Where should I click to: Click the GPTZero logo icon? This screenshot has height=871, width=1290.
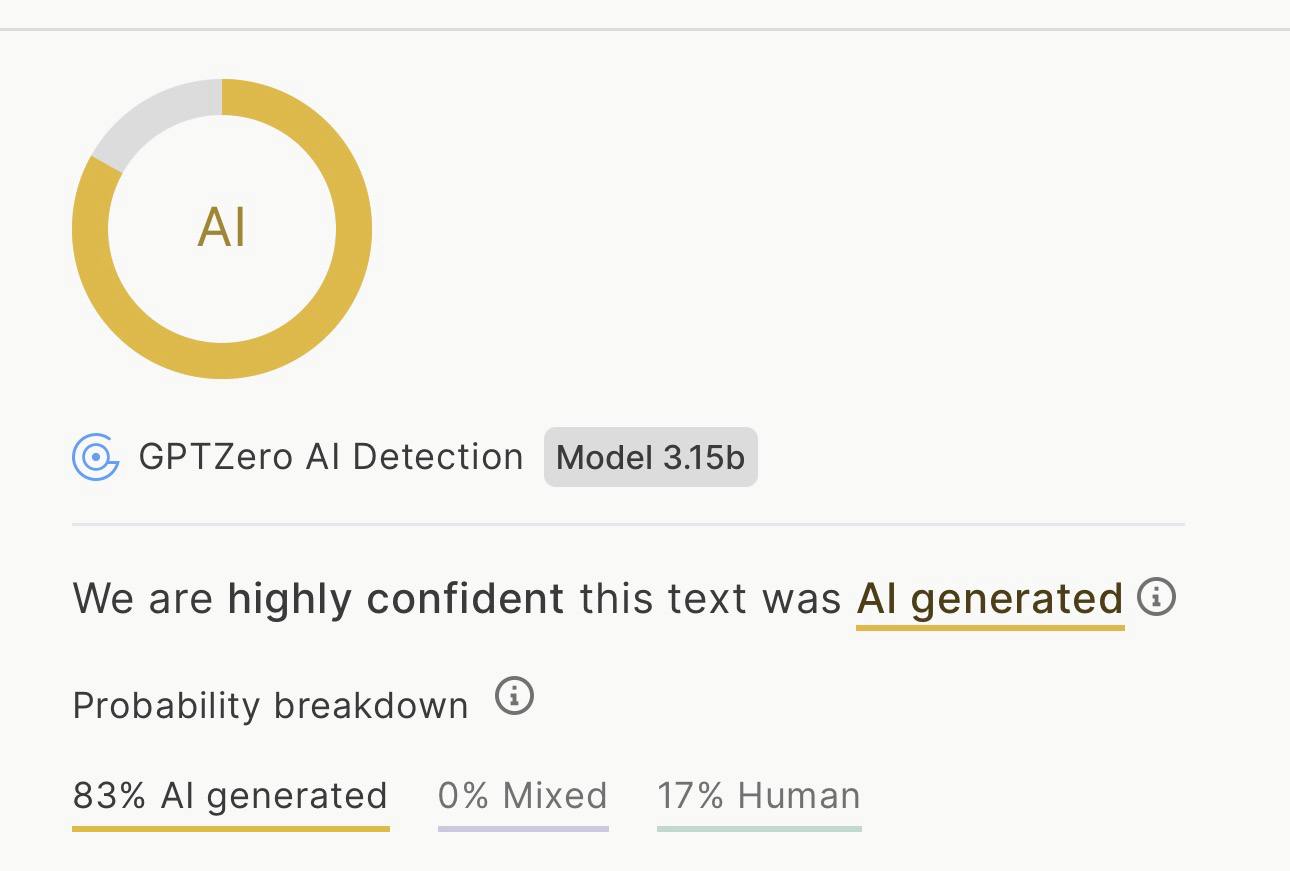pyautogui.click(x=96, y=457)
